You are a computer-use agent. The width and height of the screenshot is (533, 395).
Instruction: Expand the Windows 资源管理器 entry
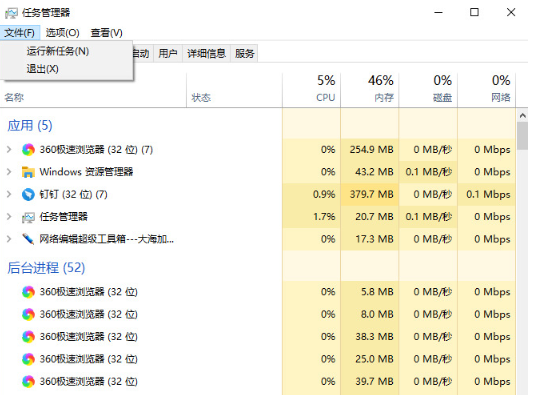[x=9, y=172]
